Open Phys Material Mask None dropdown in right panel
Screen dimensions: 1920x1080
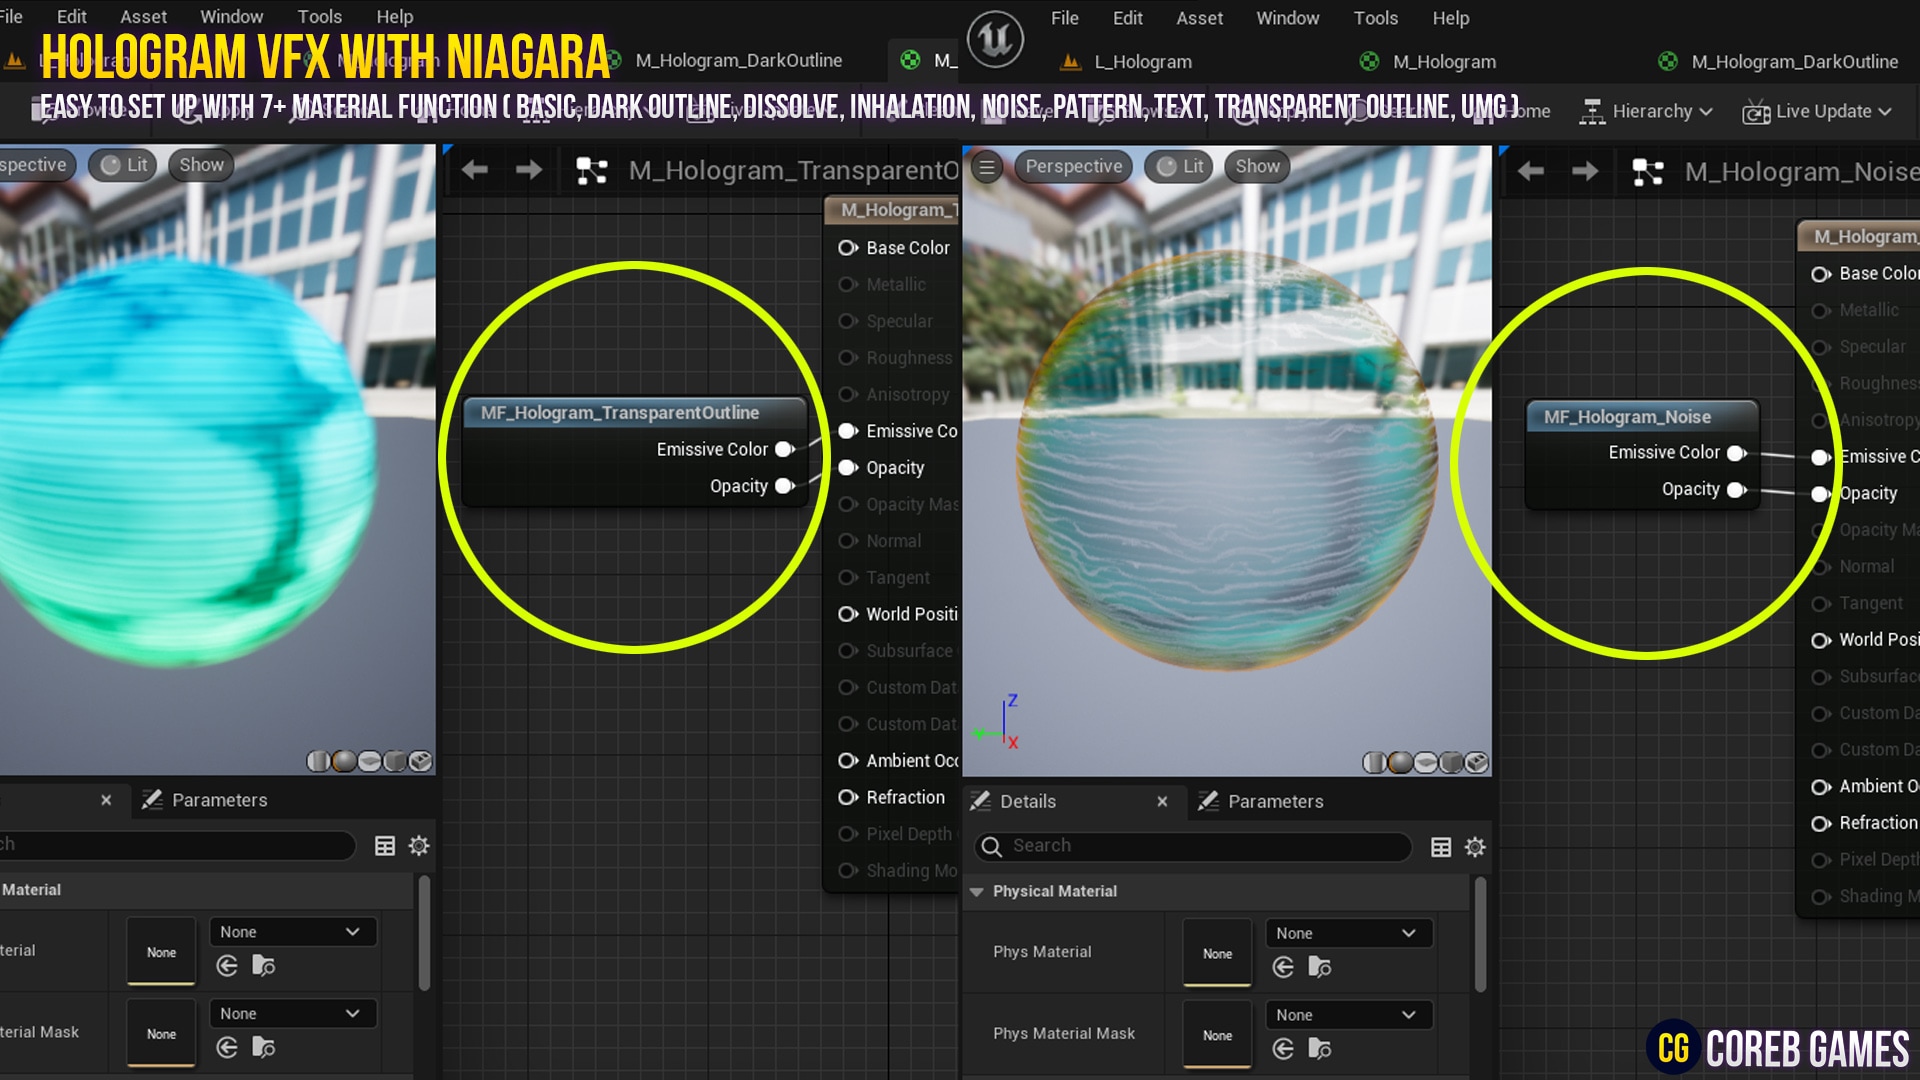tap(1348, 1015)
